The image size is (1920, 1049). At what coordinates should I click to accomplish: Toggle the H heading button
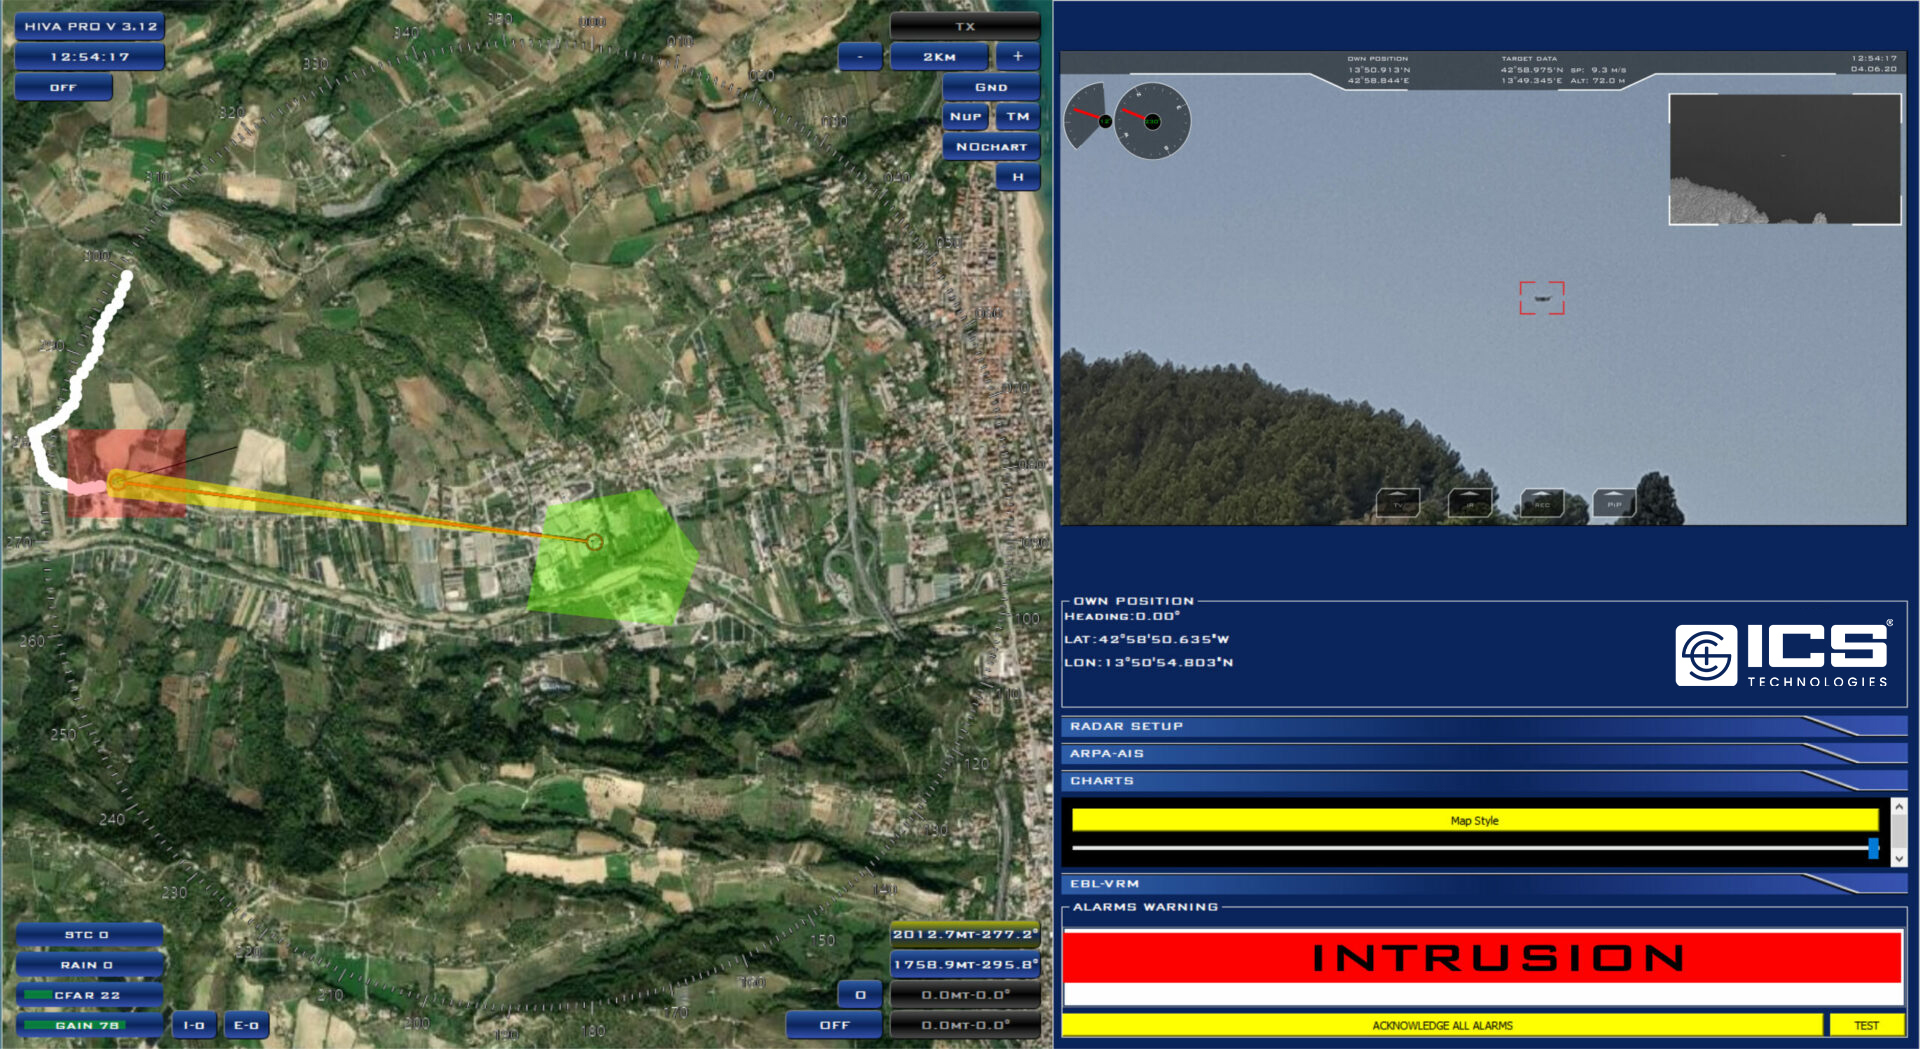click(x=1018, y=177)
